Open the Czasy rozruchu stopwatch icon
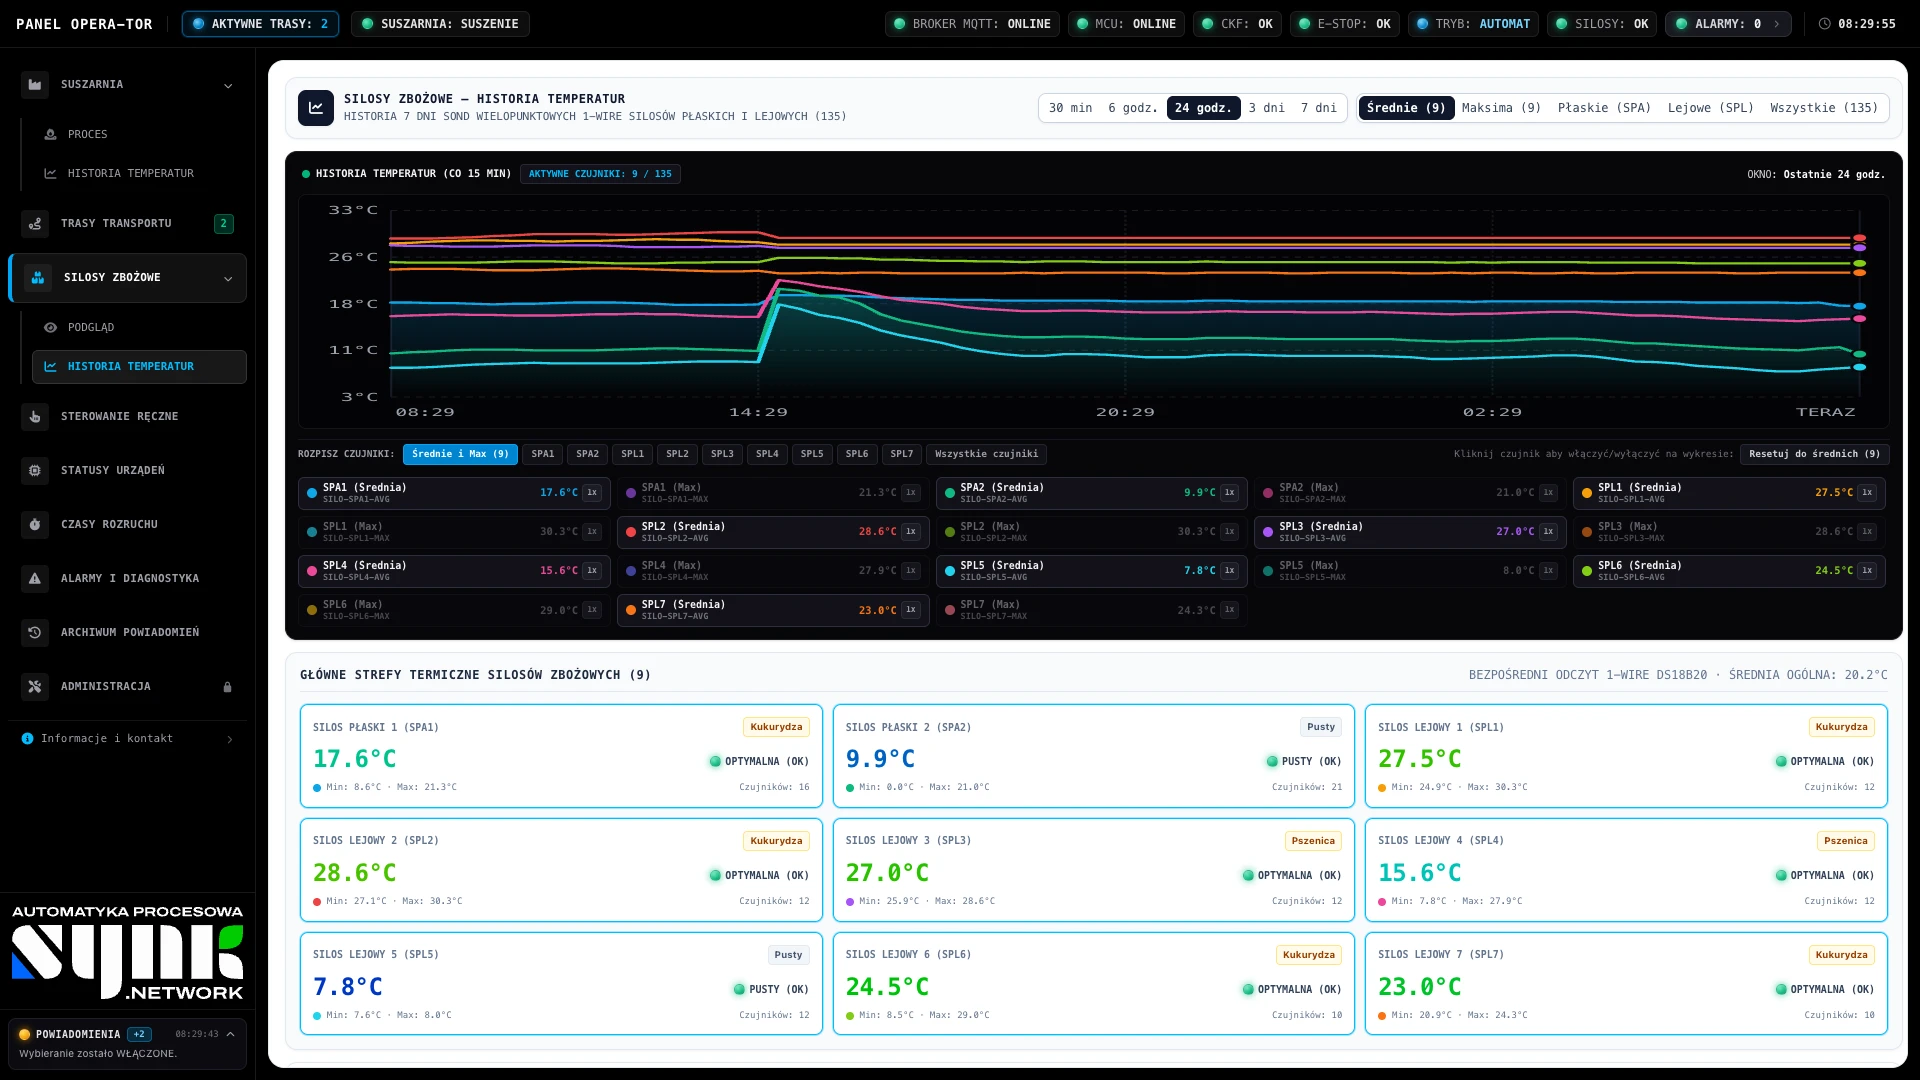This screenshot has height=1080, width=1920. point(35,525)
